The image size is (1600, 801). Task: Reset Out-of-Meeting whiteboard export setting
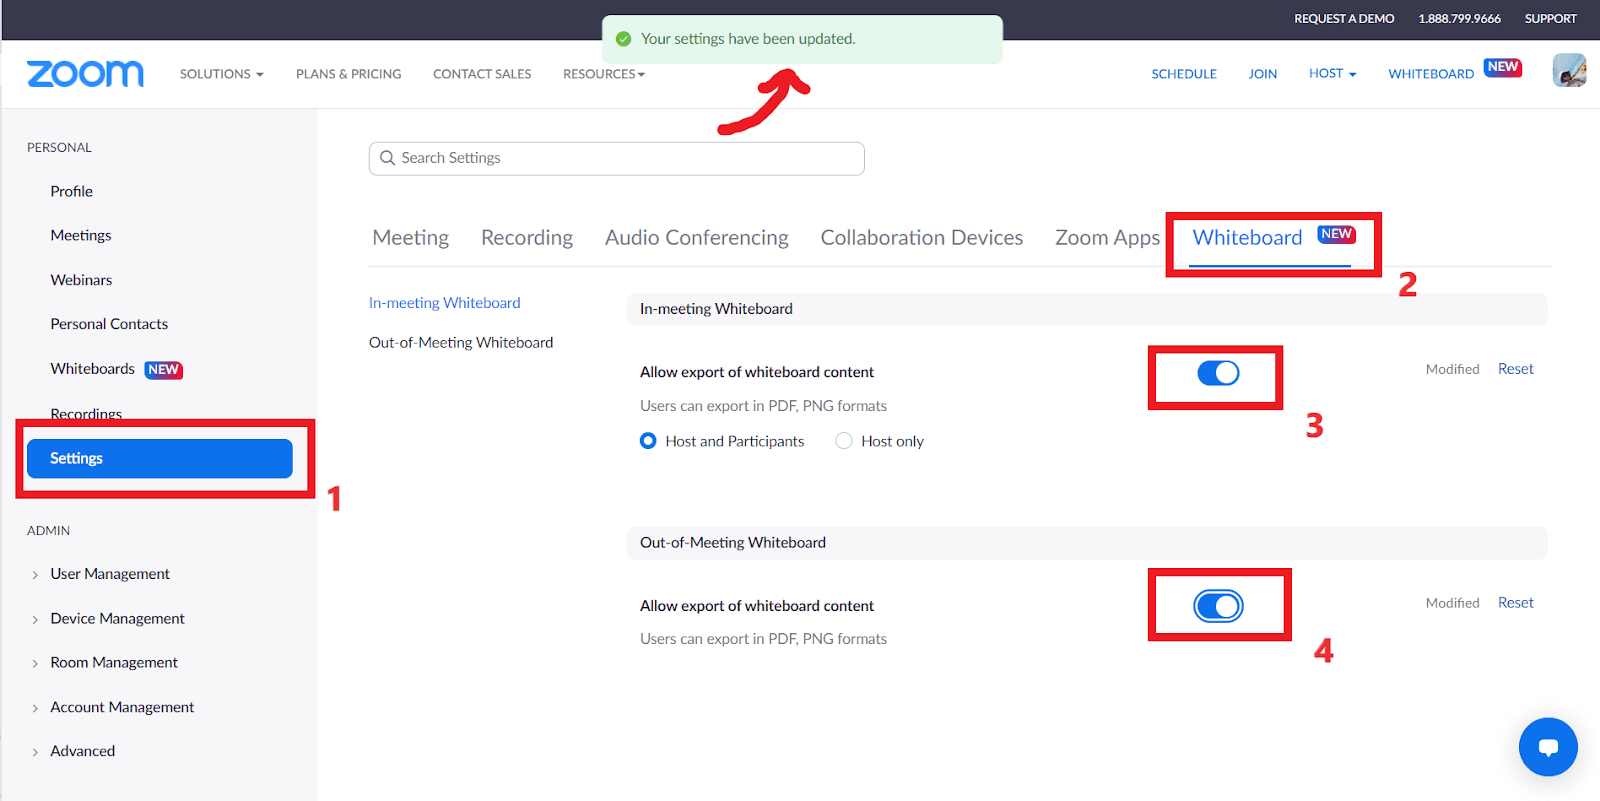click(1515, 603)
